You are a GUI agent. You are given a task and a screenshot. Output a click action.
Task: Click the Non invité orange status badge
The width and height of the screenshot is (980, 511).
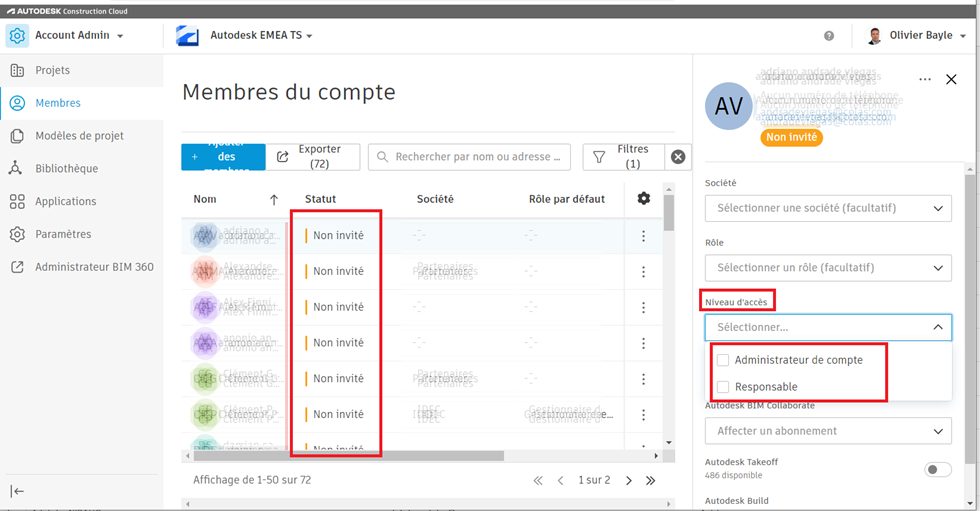pyautogui.click(x=791, y=137)
